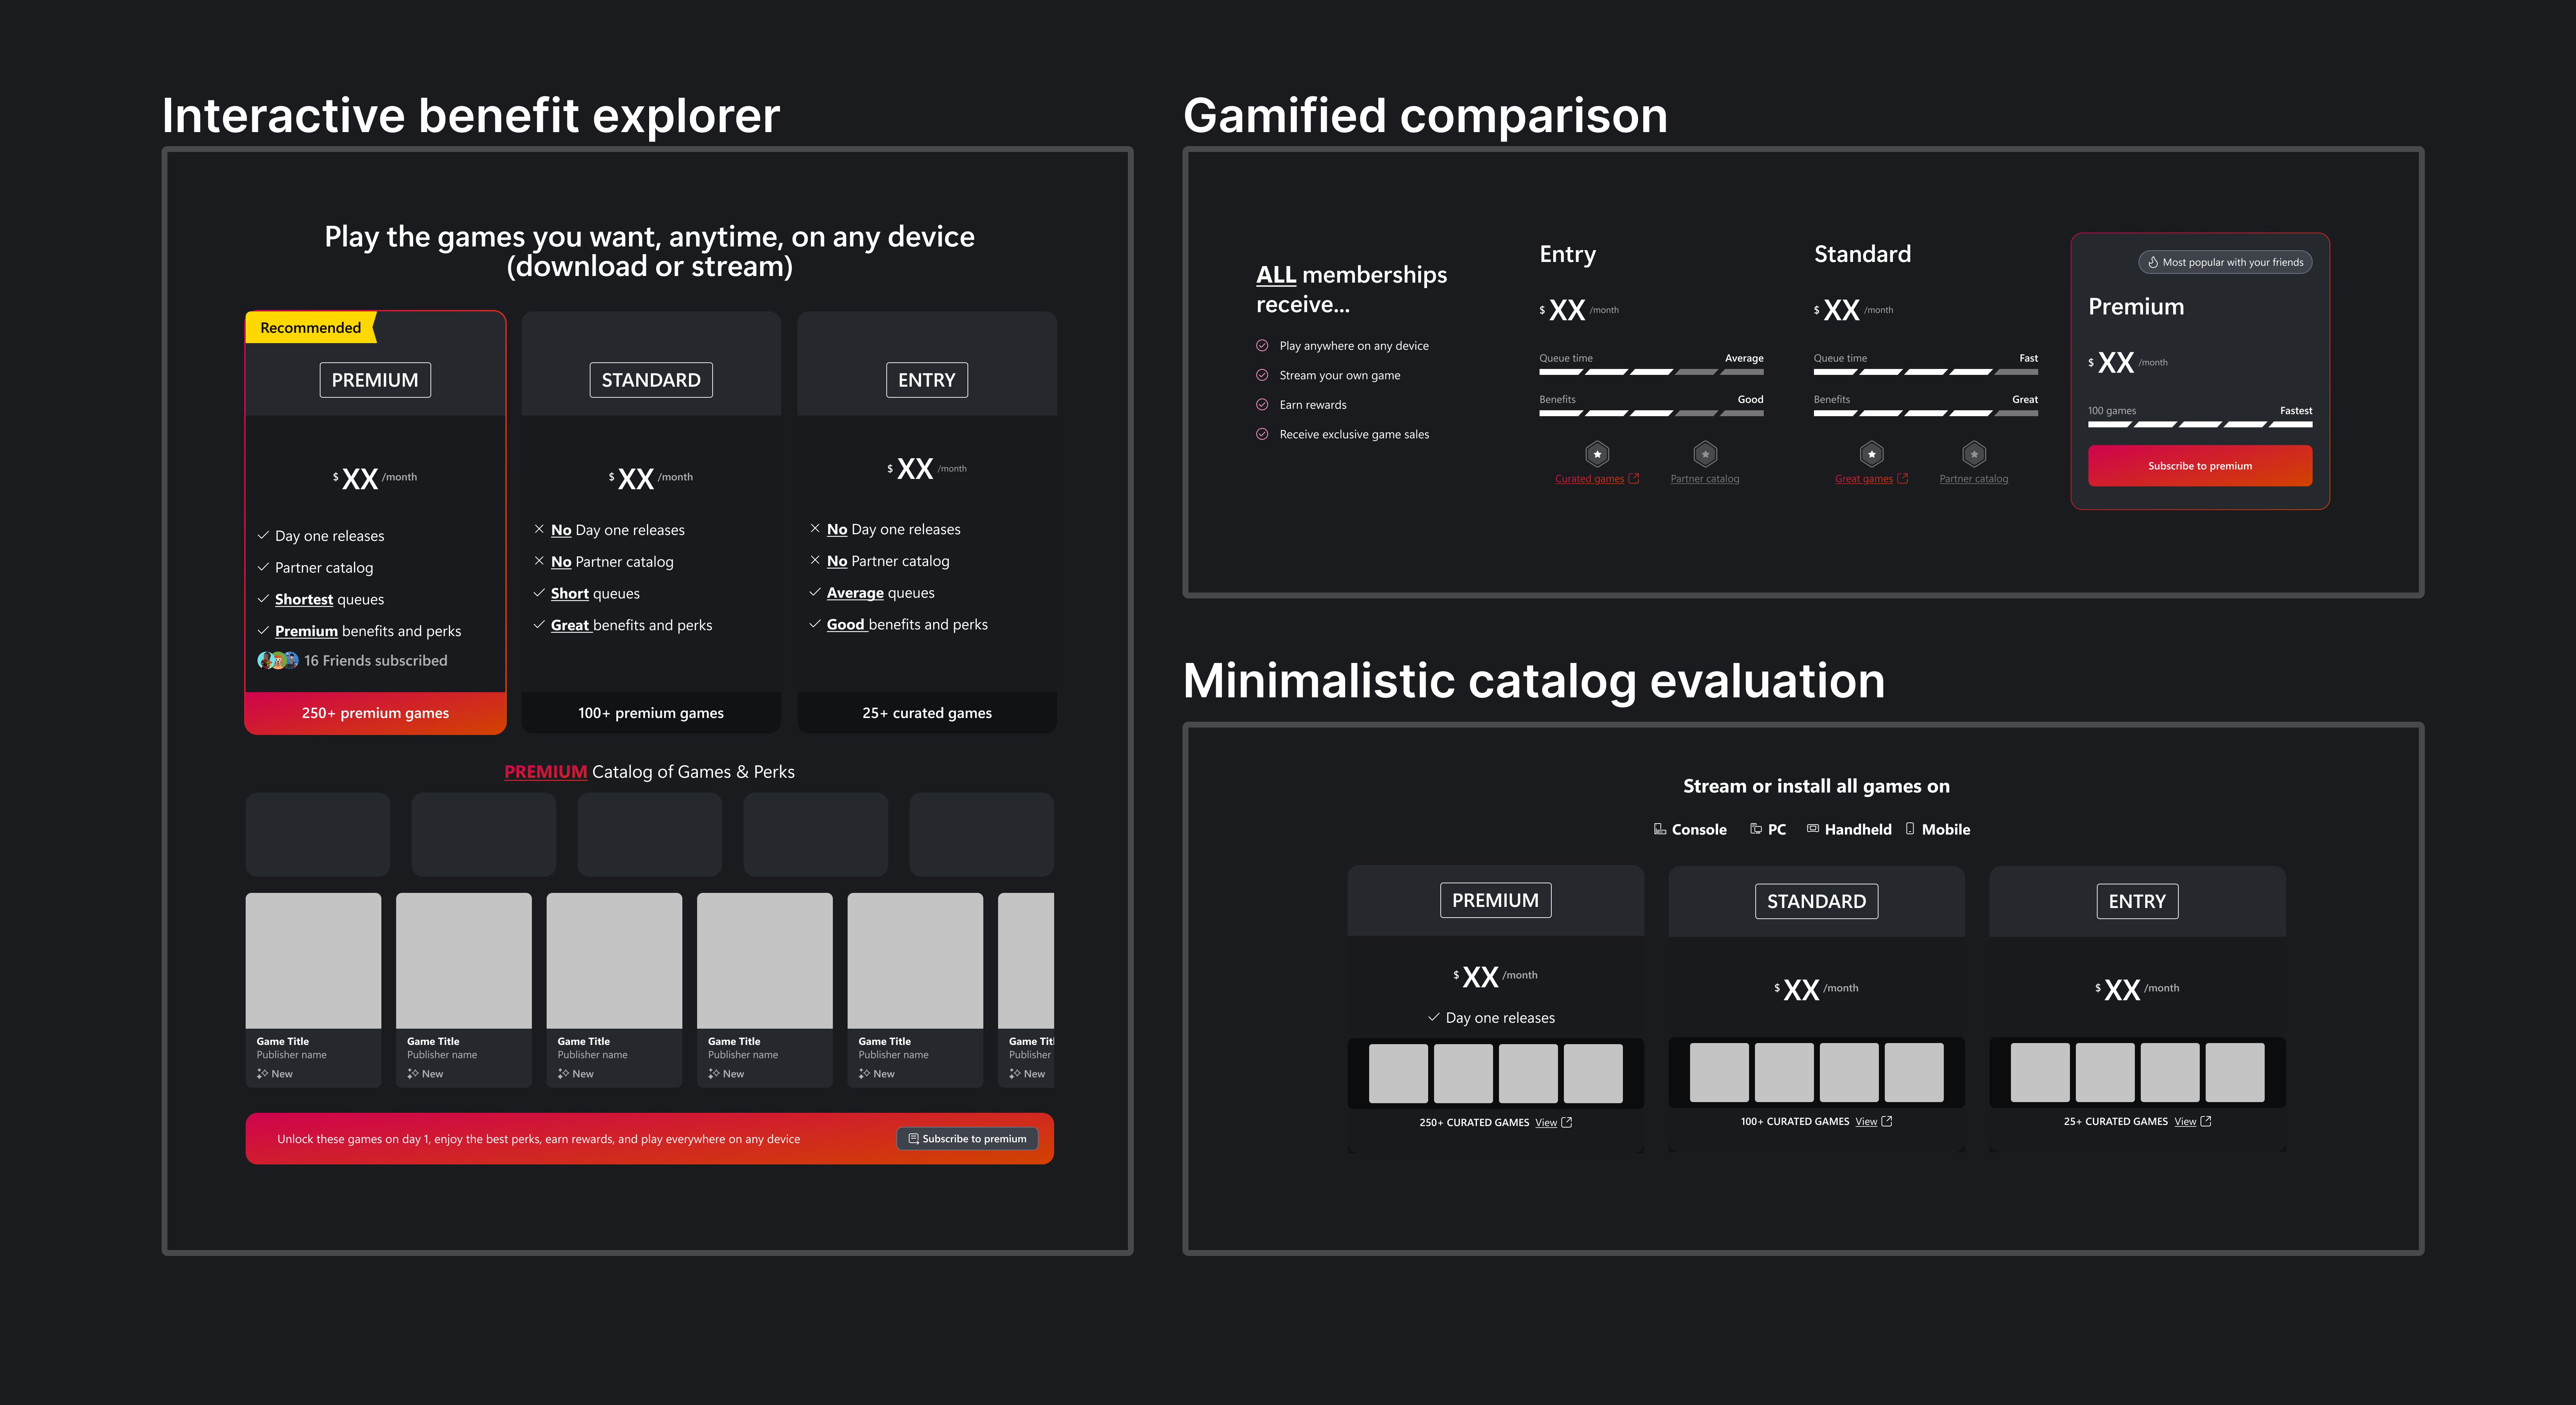
Task: Click the checkmark next to Receive exclusive game sales
Action: point(1262,434)
